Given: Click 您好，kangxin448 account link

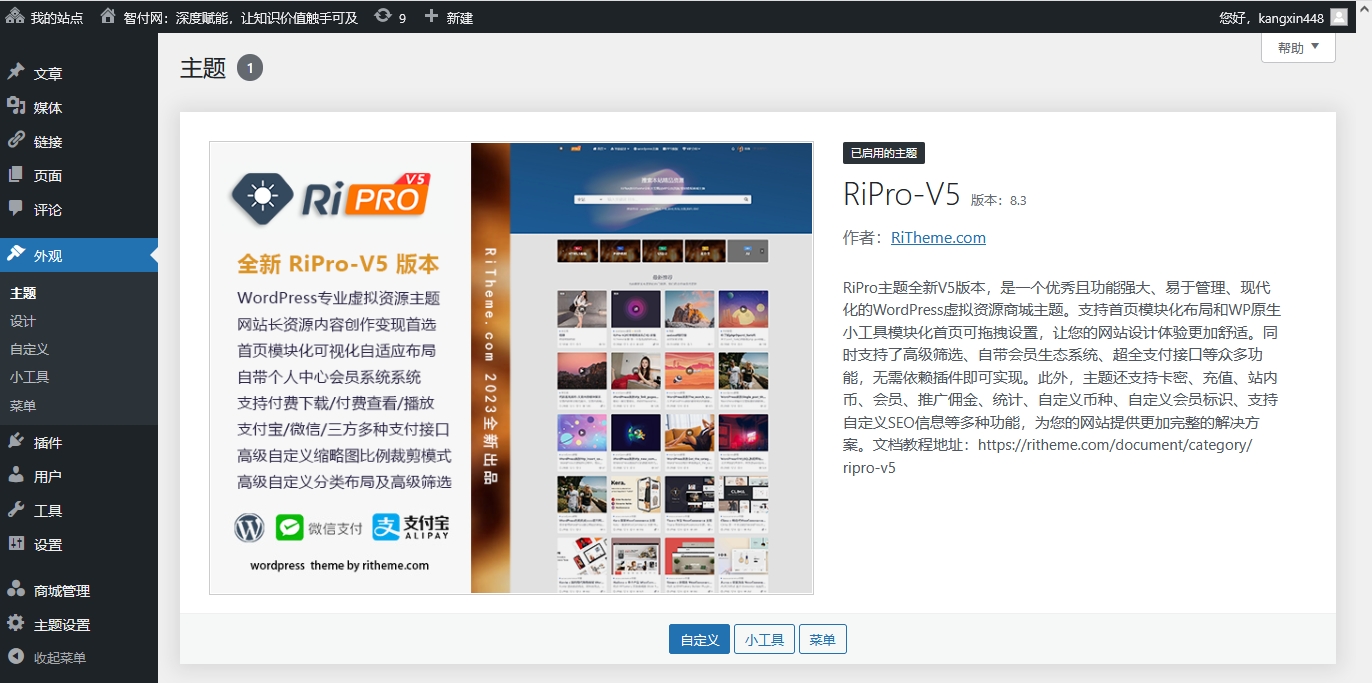Looking at the screenshot, I should (x=1271, y=17).
